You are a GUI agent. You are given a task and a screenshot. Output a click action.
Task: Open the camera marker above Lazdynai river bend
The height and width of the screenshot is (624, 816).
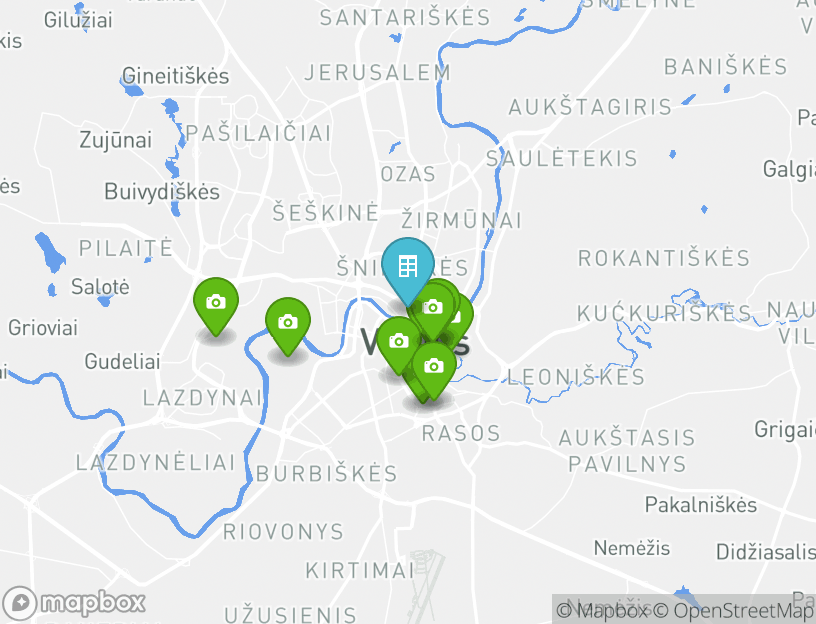[288, 326]
